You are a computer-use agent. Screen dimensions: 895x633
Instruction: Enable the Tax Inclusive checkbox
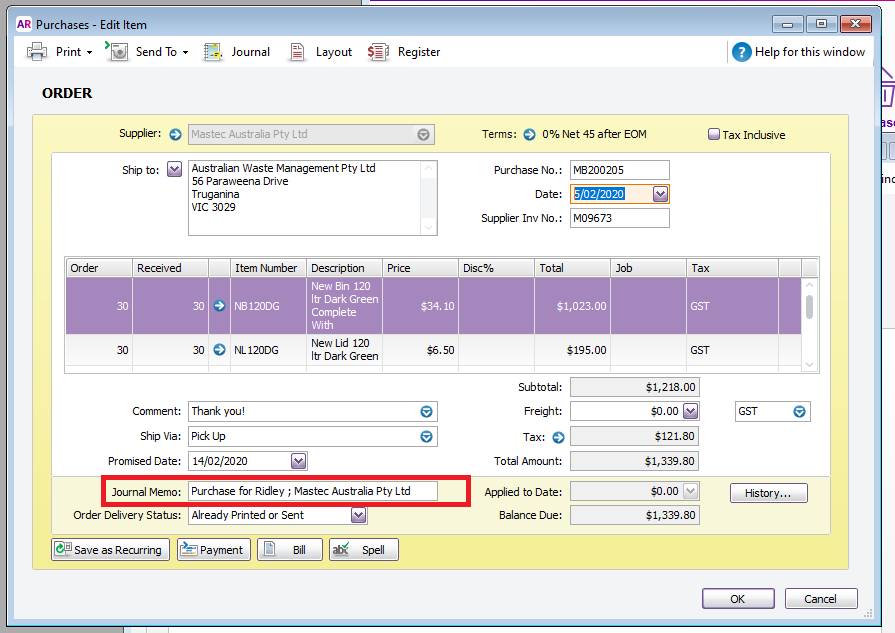click(713, 134)
